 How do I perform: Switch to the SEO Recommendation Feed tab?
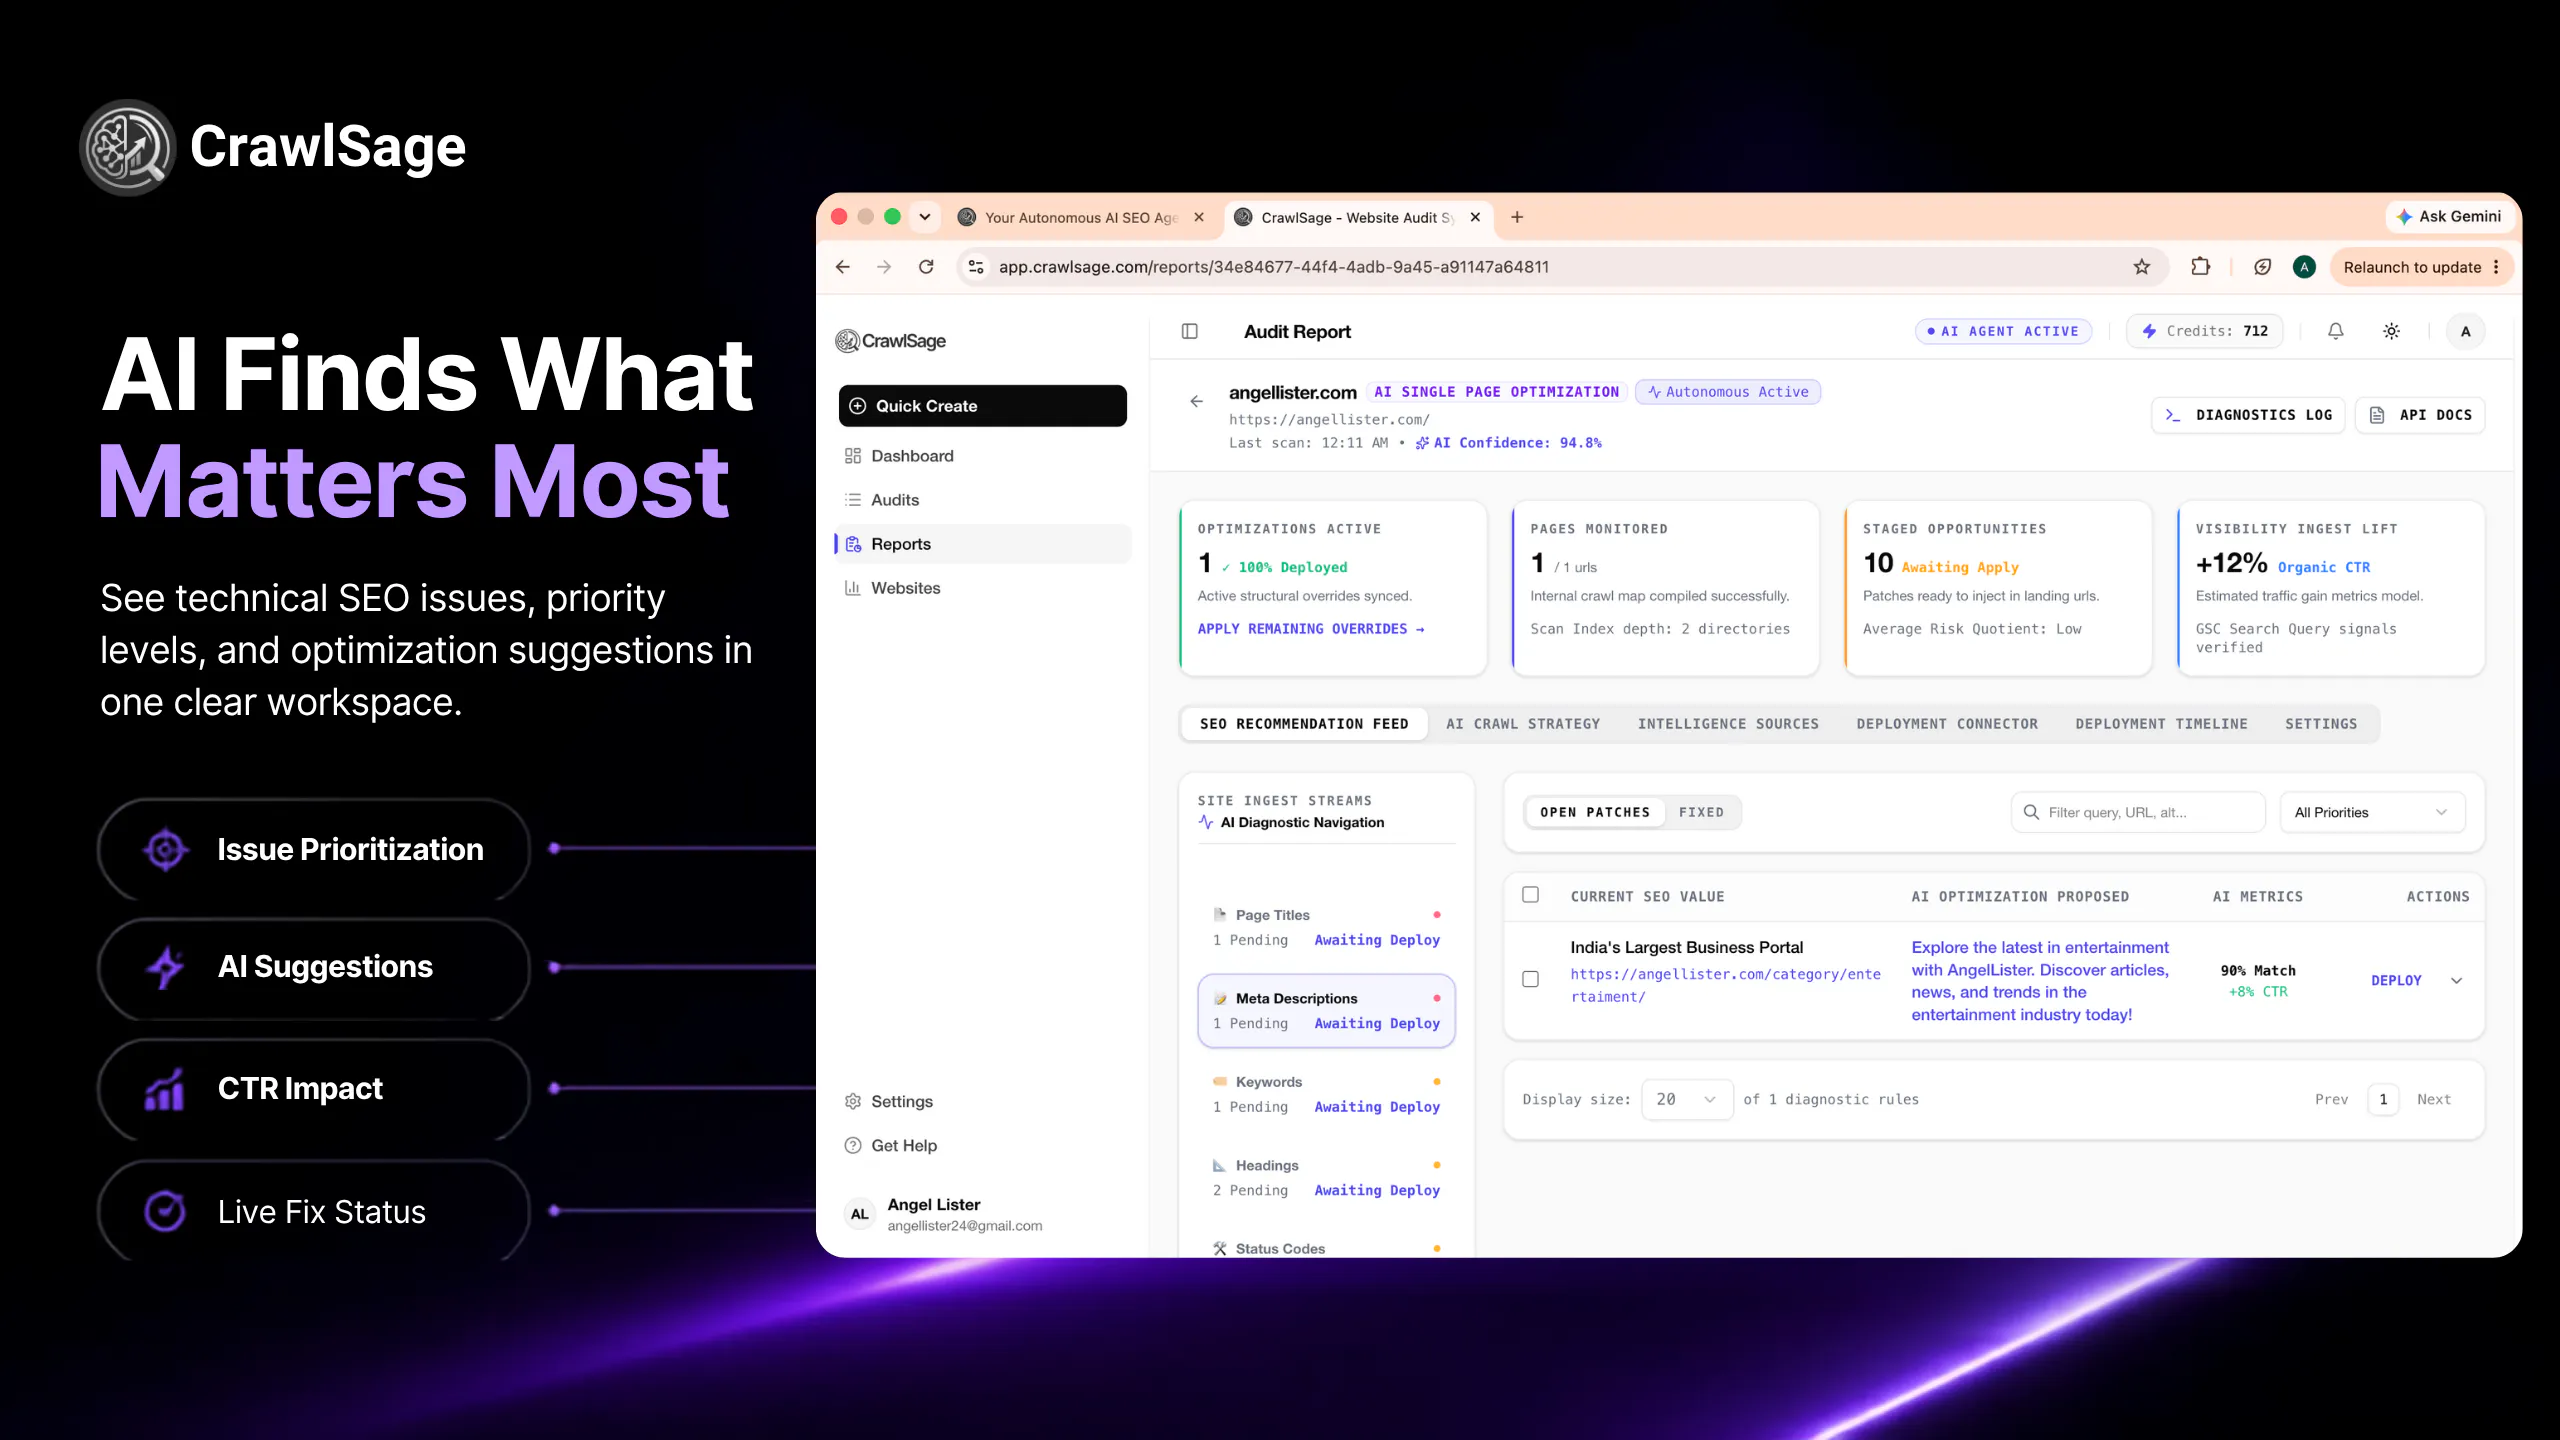pos(1304,724)
